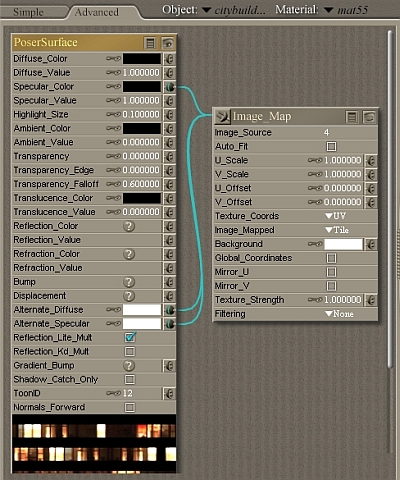Click the Transparency node plug icon
The width and height of the screenshot is (400, 480).
coord(169,157)
